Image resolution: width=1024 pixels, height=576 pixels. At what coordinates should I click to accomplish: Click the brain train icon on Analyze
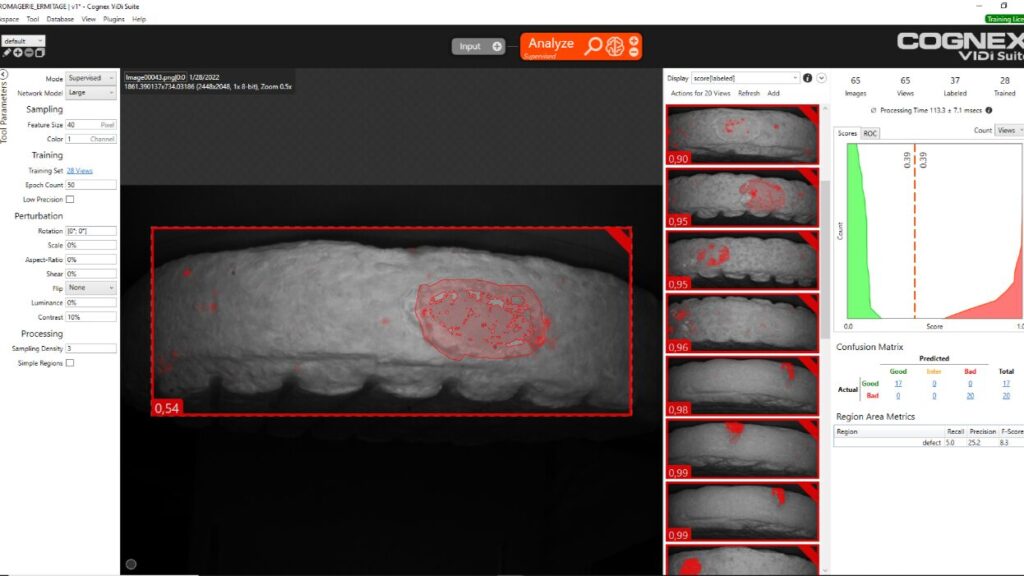(616, 45)
